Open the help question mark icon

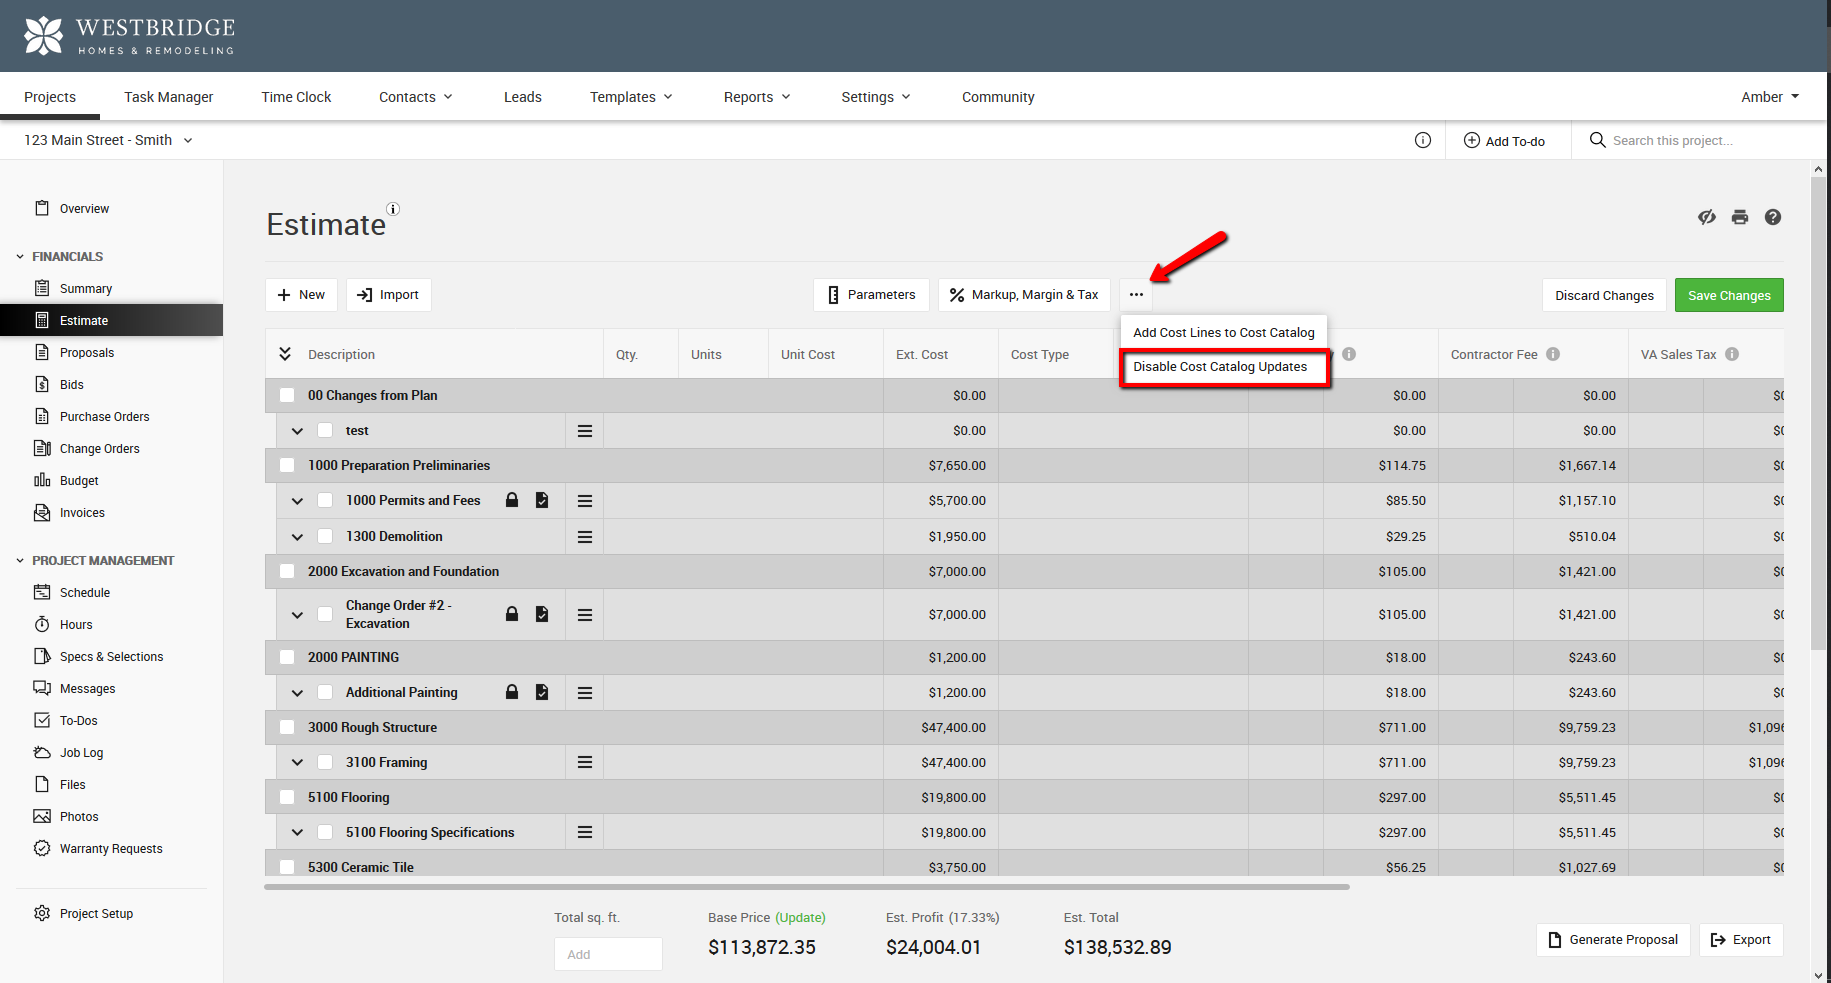(1772, 217)
